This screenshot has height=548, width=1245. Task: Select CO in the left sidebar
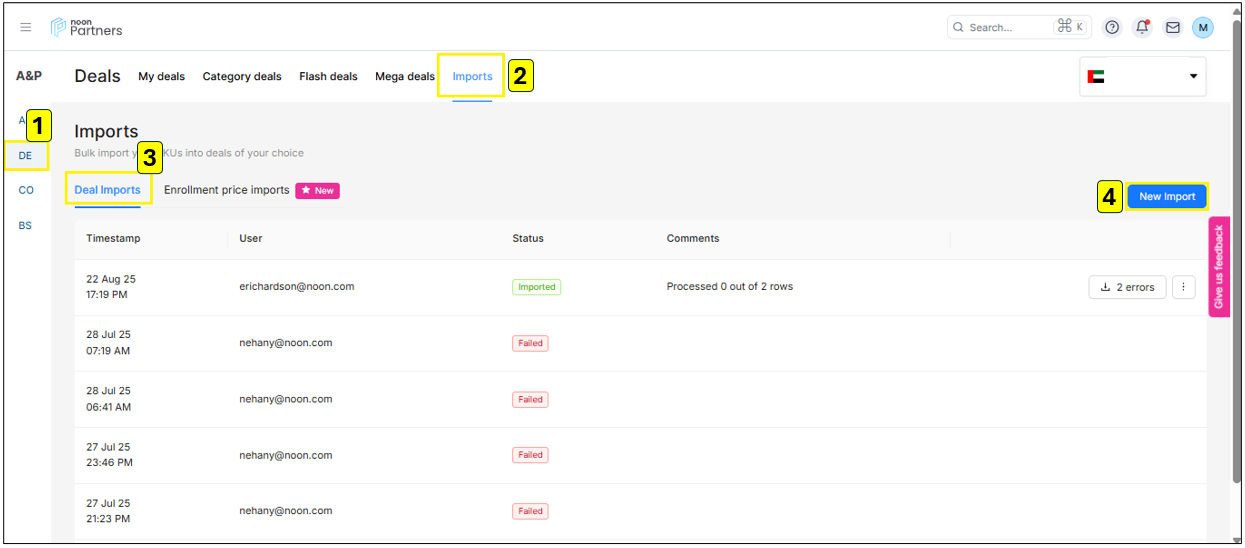click(26, 190)
